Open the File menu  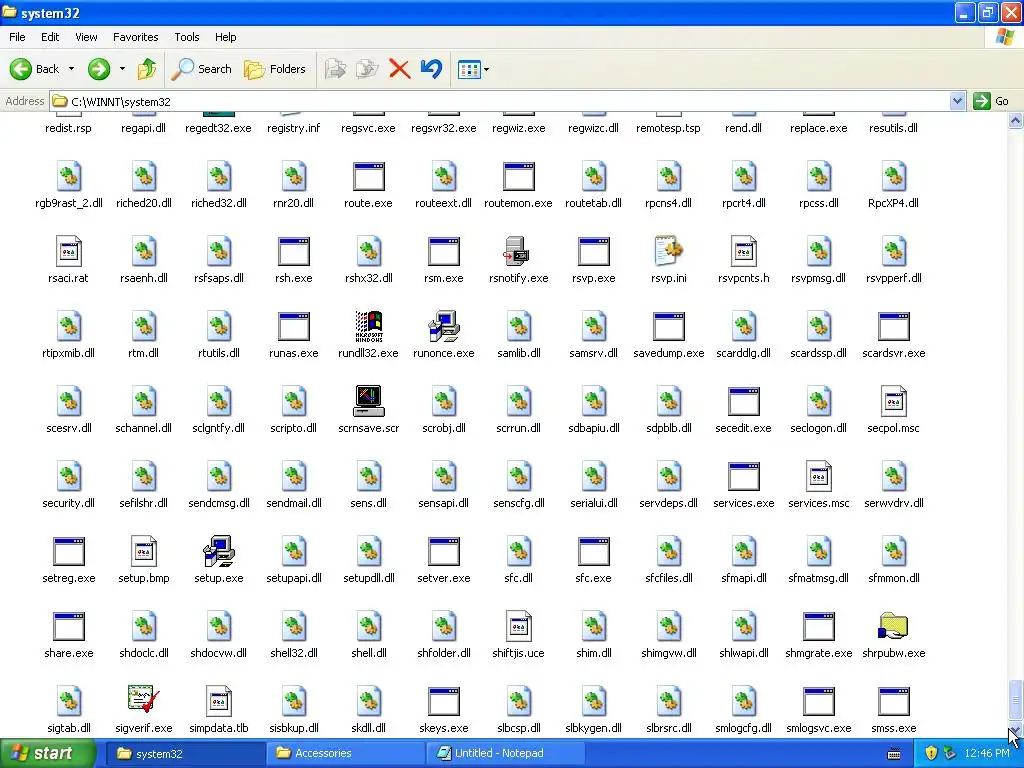click(x=17, y=37)
